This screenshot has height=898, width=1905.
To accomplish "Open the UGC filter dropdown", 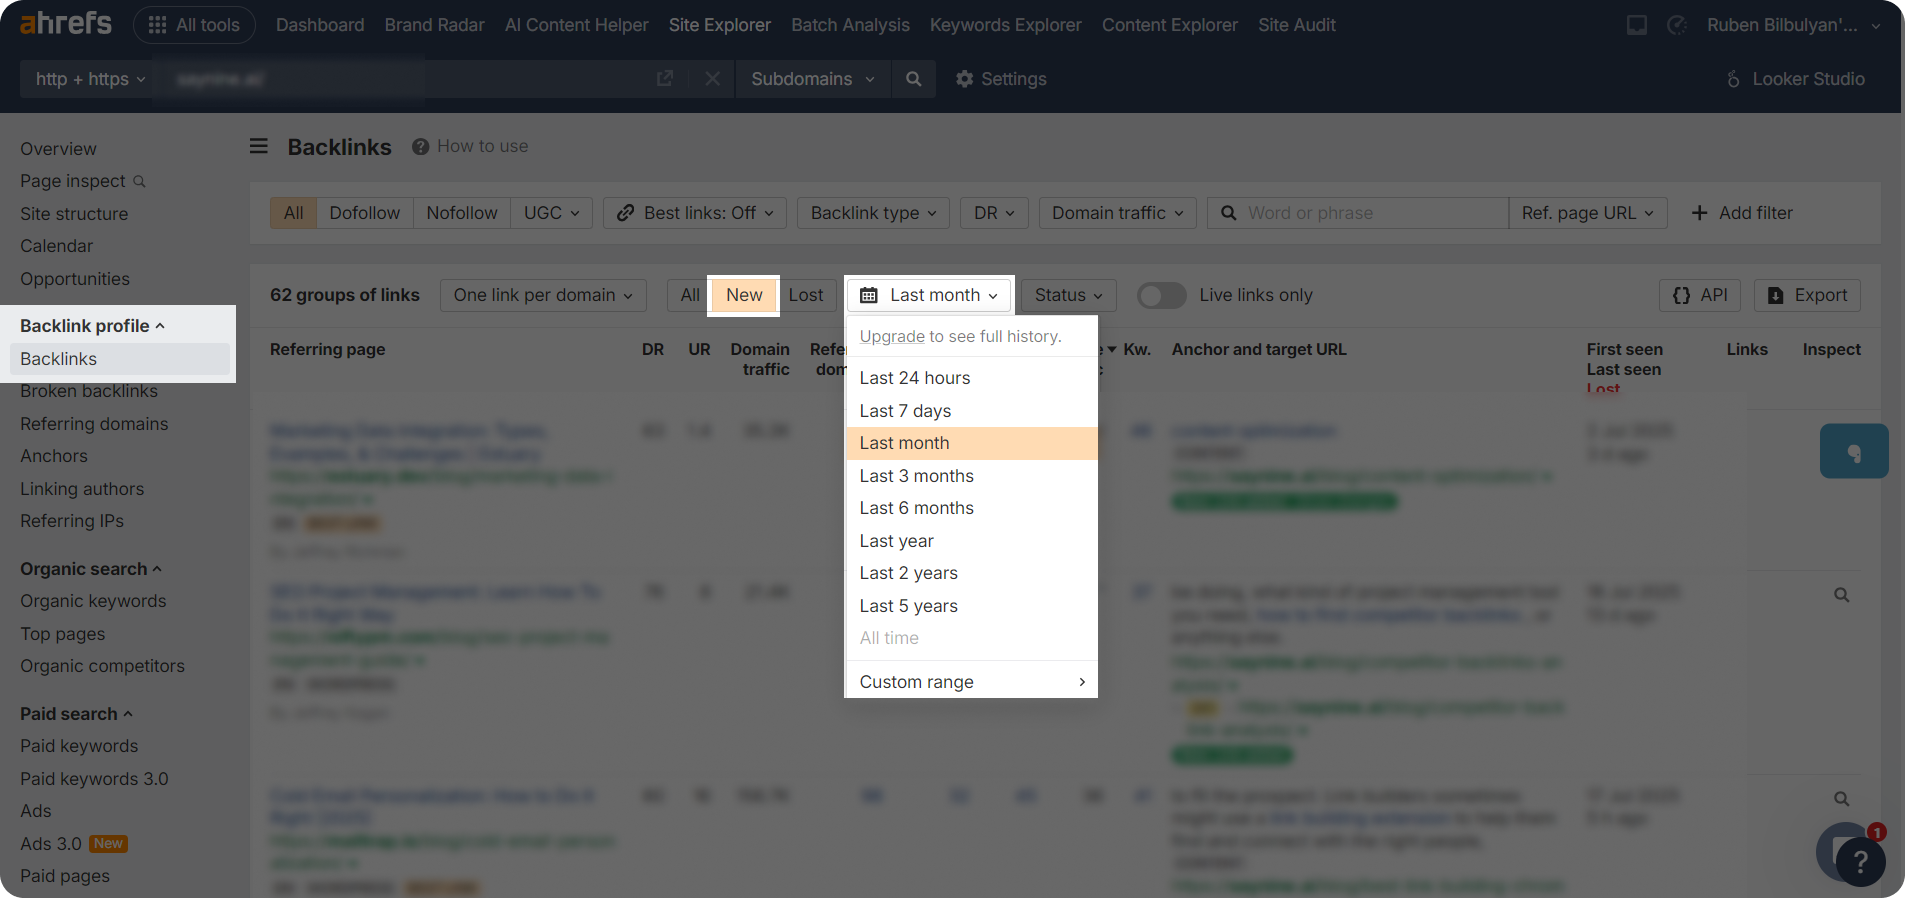I will click(552, 213).
